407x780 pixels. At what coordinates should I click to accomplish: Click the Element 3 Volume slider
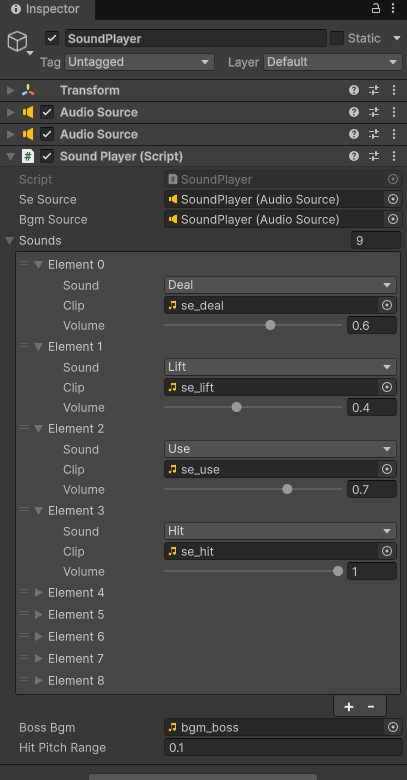[253, 571]
